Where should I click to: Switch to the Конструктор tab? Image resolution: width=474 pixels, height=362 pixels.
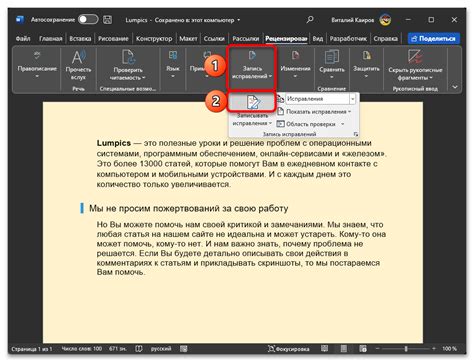tap(154, 39)
